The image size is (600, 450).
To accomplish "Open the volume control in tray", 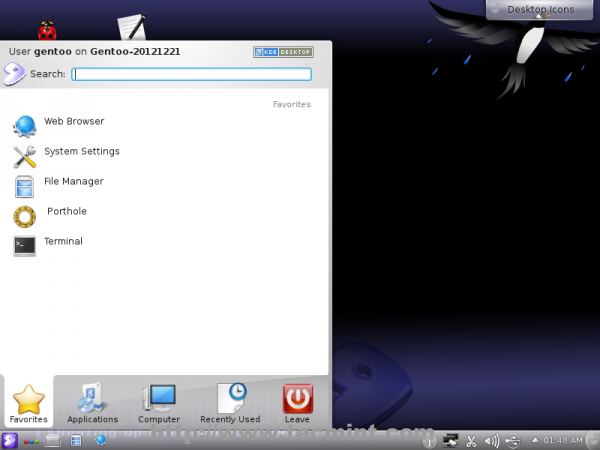I will tap(492, 441).
